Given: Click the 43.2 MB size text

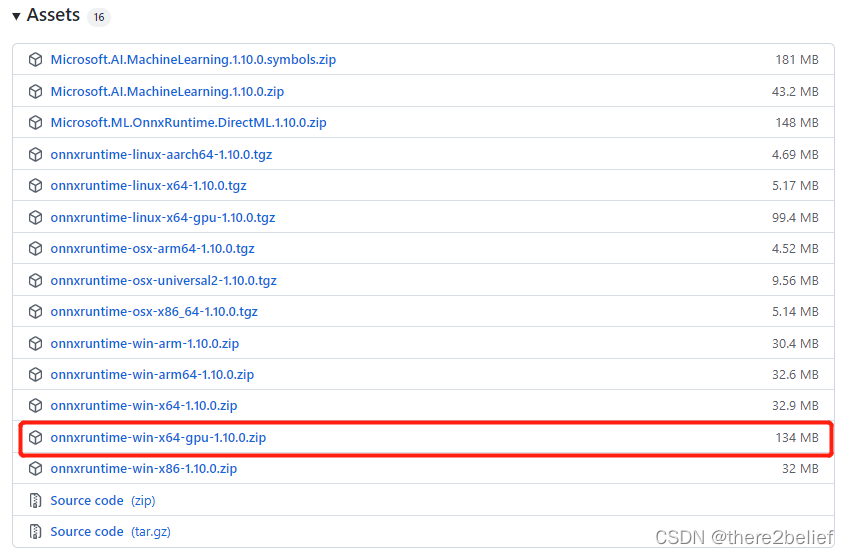Looking at the screenshot, I should pos(795,92).
